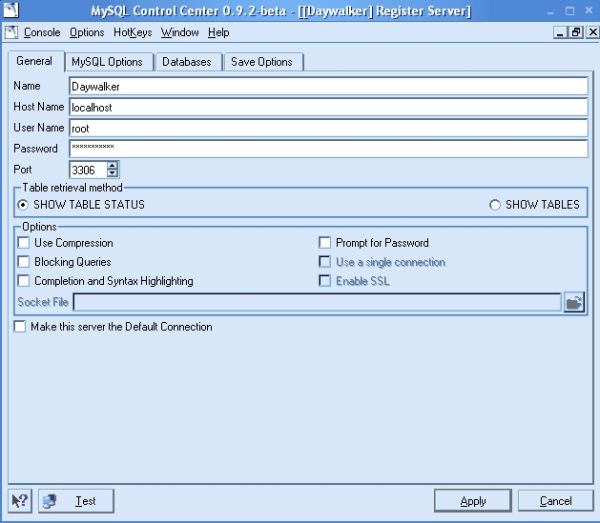The width and height of the screenshot is (600, 523).
Task: Select SHOW TABLE STATUS radio button
Action: pyautogui.click(x=23, y=205)
